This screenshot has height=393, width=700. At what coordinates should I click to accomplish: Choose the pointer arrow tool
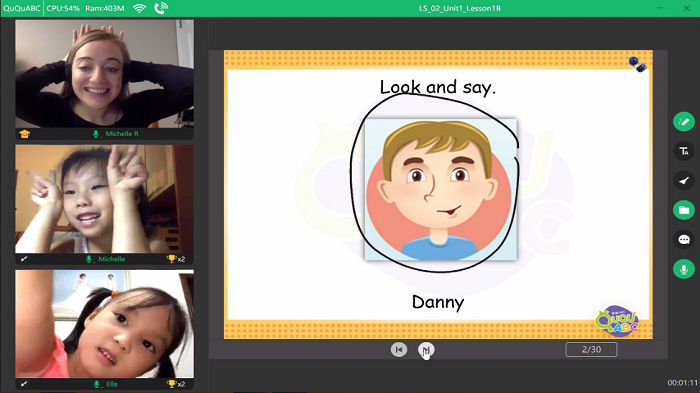tap(683, 181)
